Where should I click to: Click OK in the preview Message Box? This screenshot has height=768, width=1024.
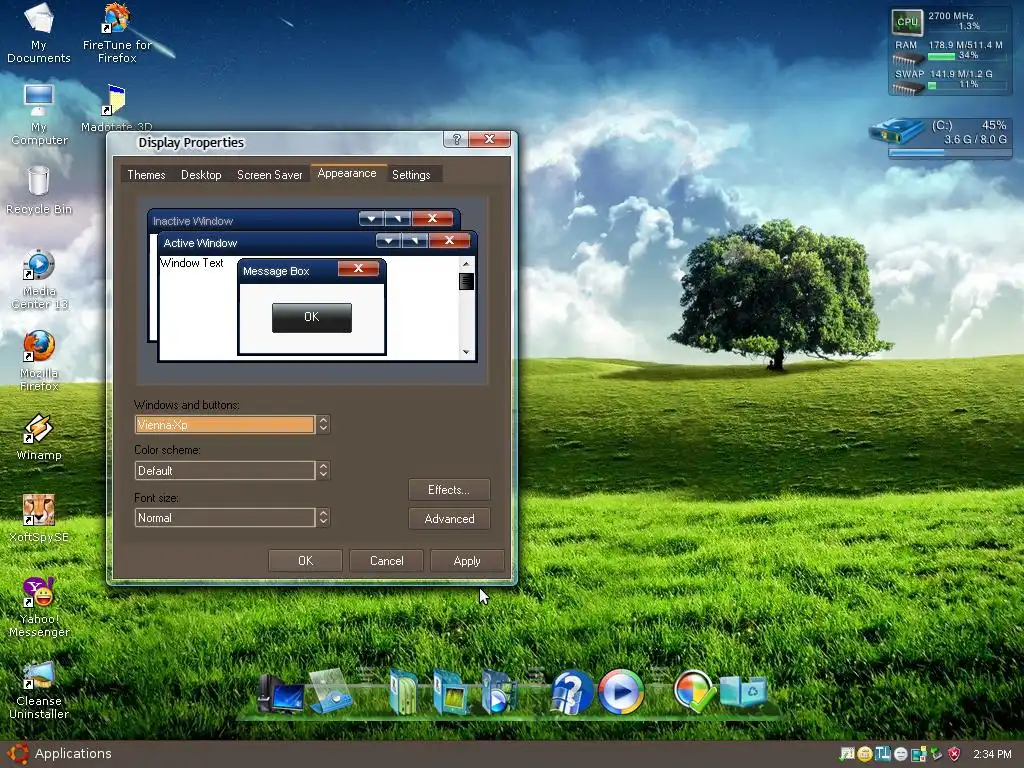(312, 317)
